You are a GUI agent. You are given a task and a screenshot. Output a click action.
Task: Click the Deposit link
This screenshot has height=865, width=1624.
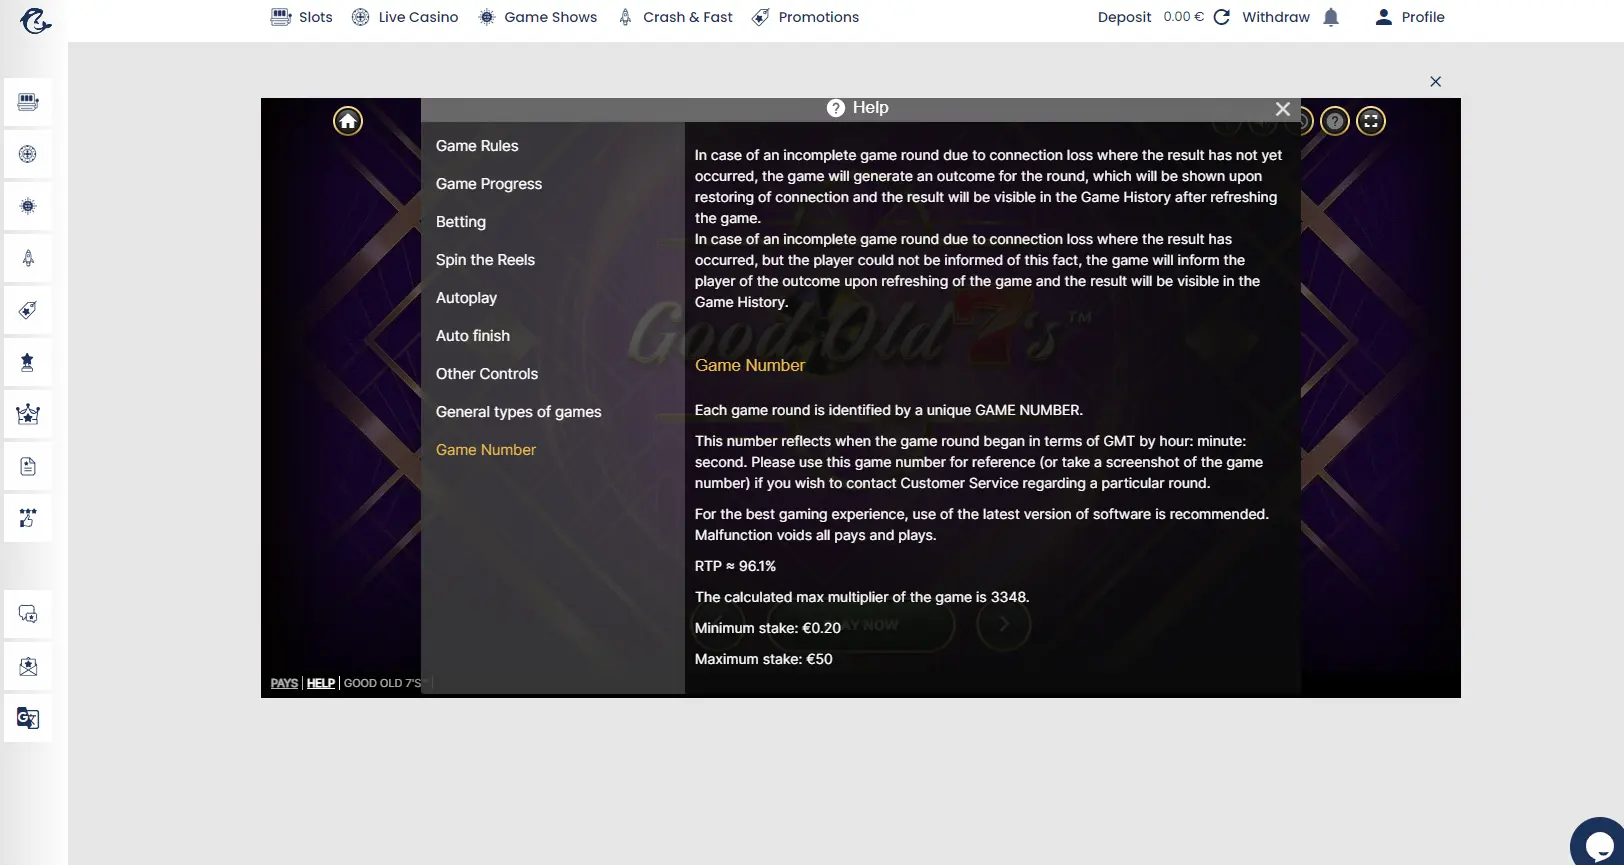[x=1124, y=17]
